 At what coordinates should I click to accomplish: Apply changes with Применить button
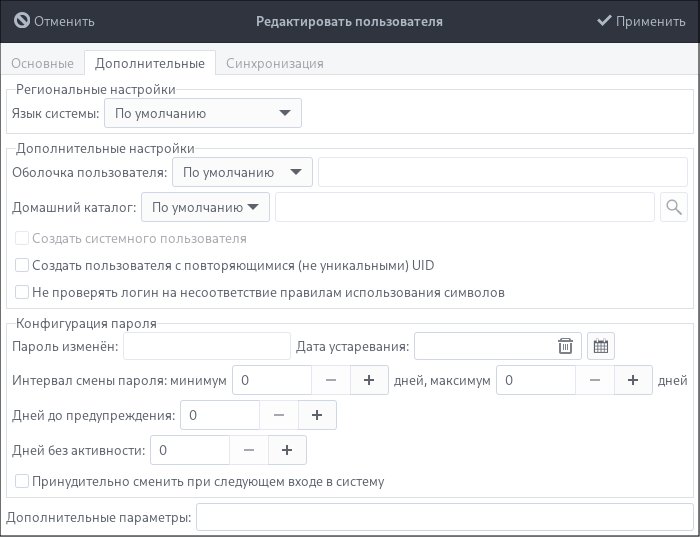pos(641,21)
